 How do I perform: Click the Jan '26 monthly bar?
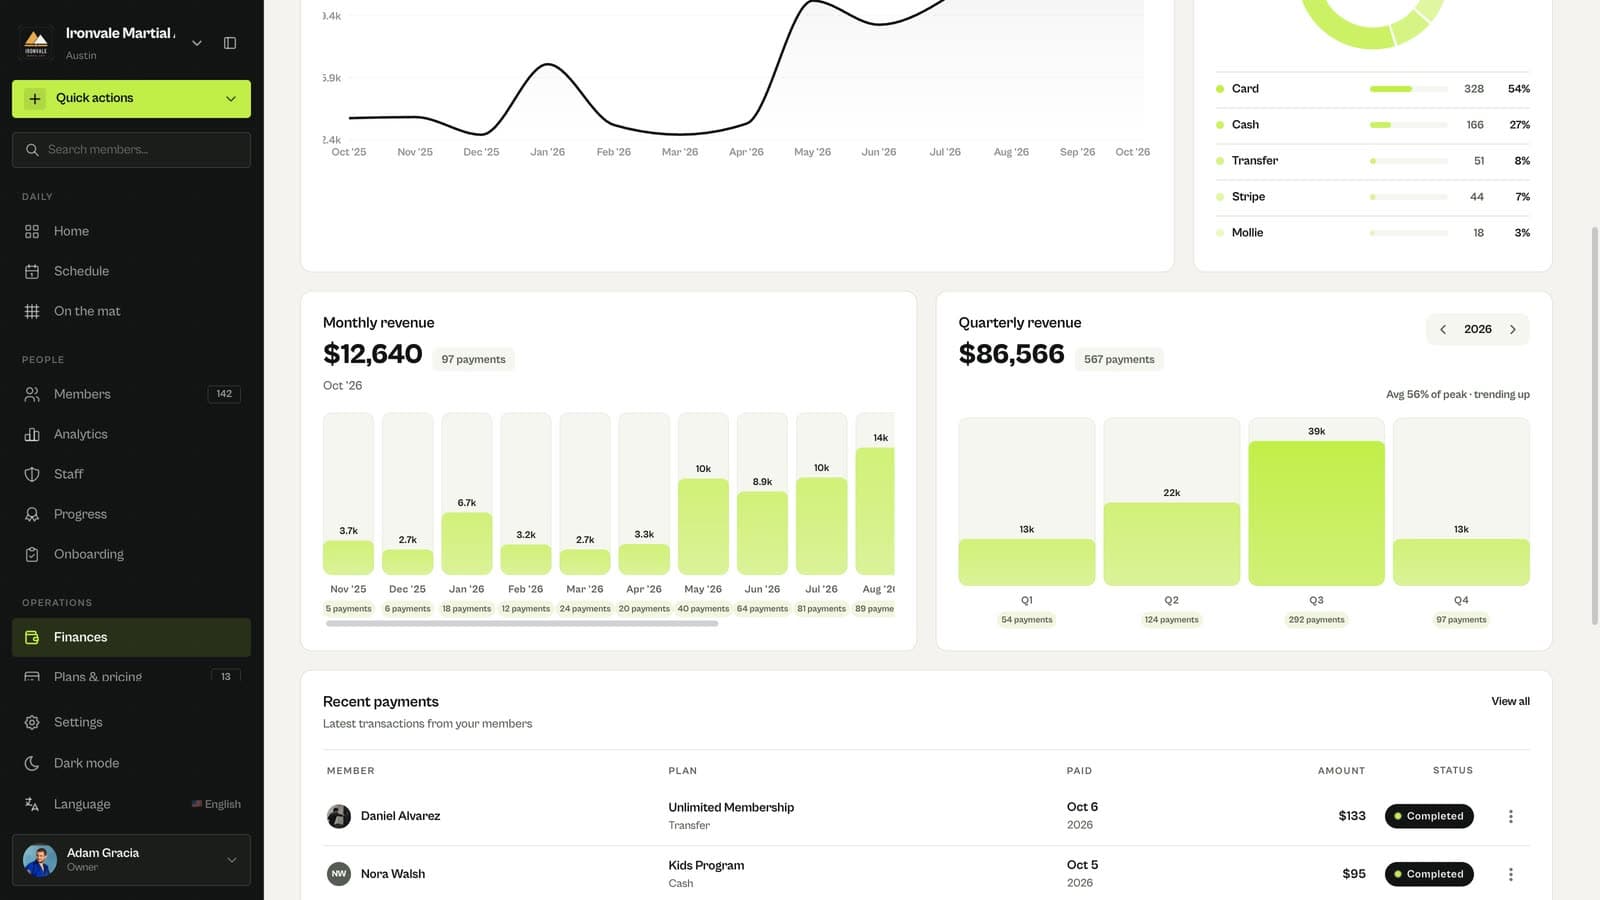466,544
